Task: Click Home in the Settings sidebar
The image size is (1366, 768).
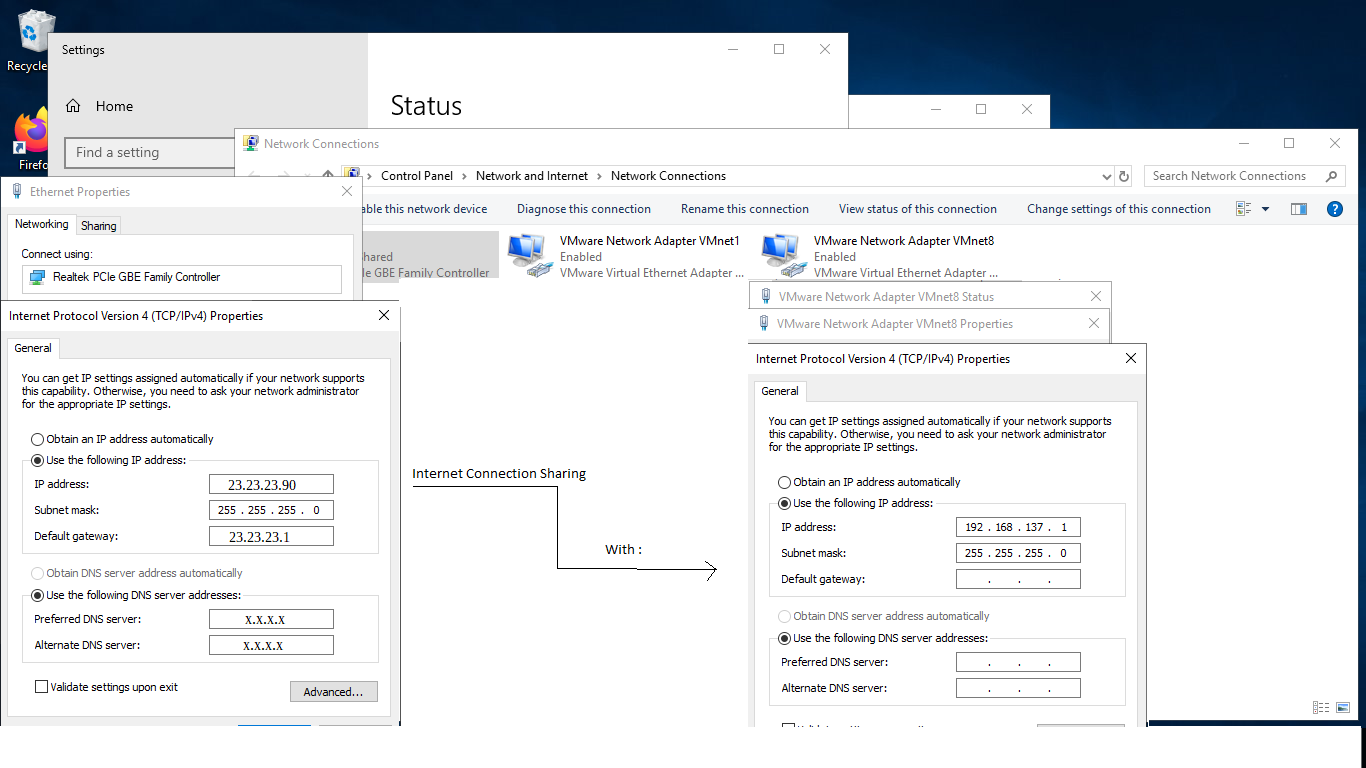Action: coord(114,106)
